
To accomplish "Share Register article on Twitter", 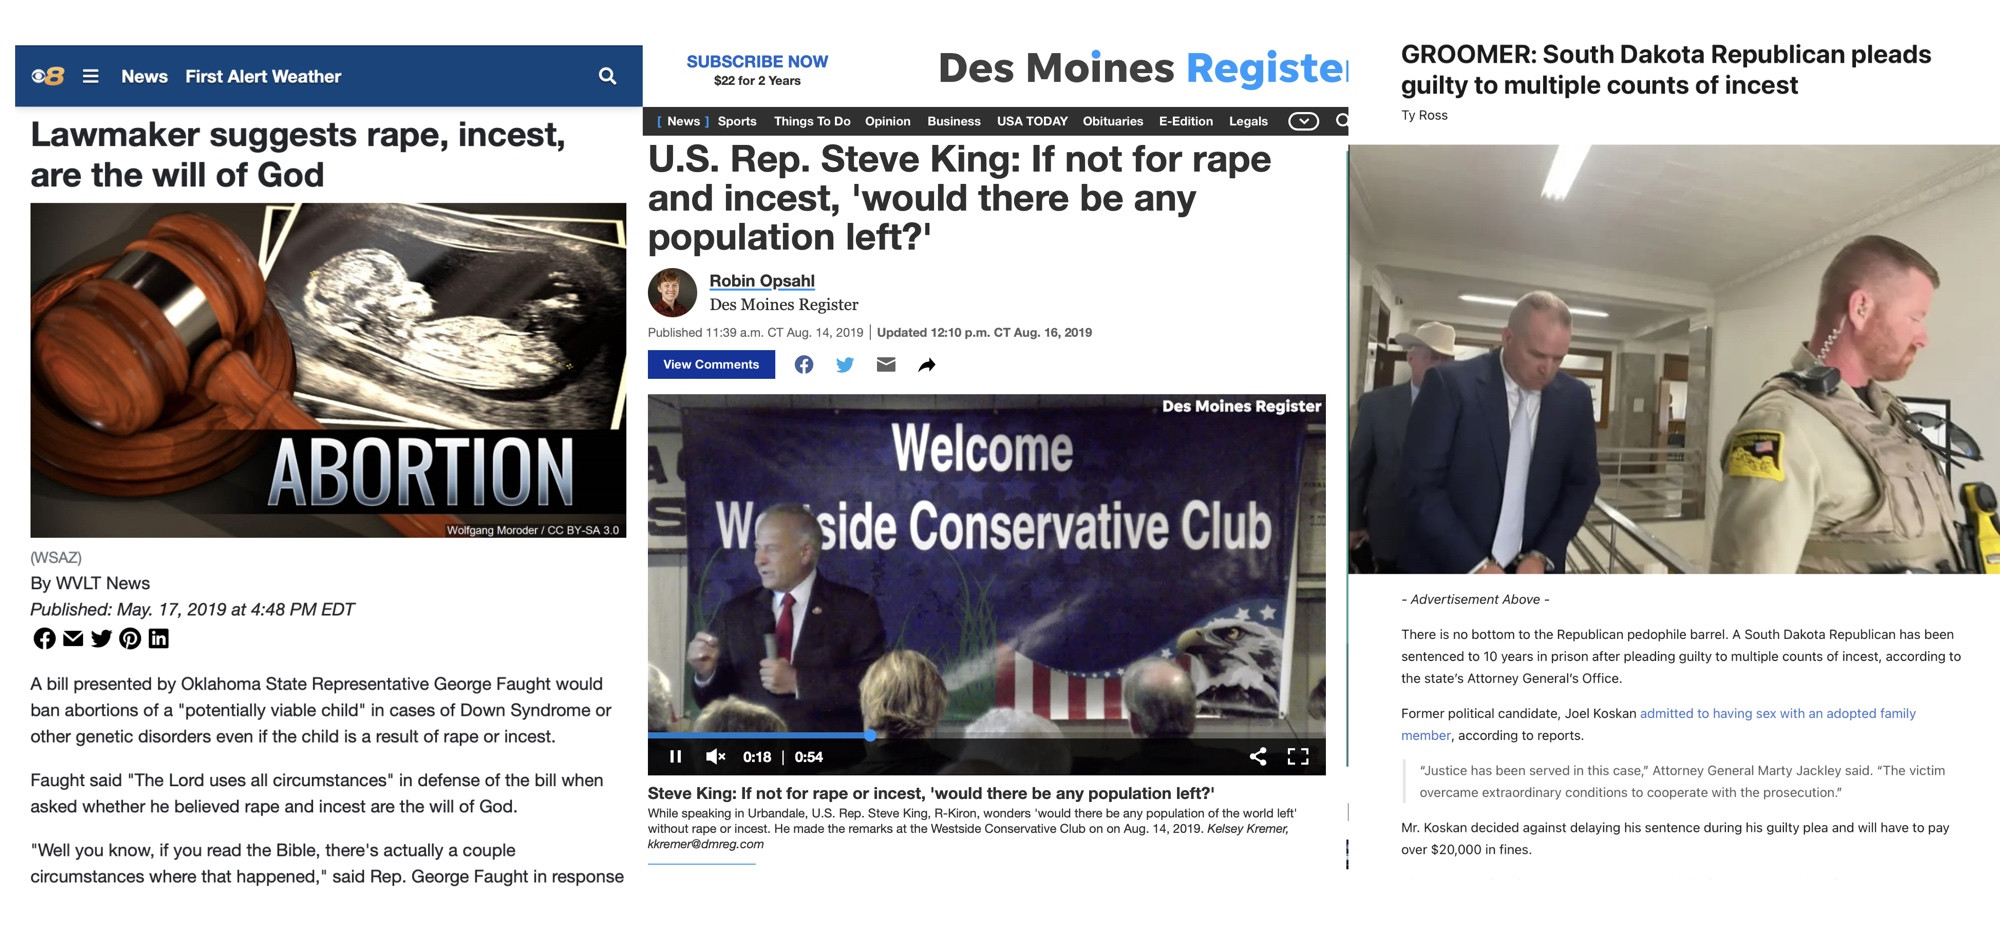I will [x=845, y=365].
